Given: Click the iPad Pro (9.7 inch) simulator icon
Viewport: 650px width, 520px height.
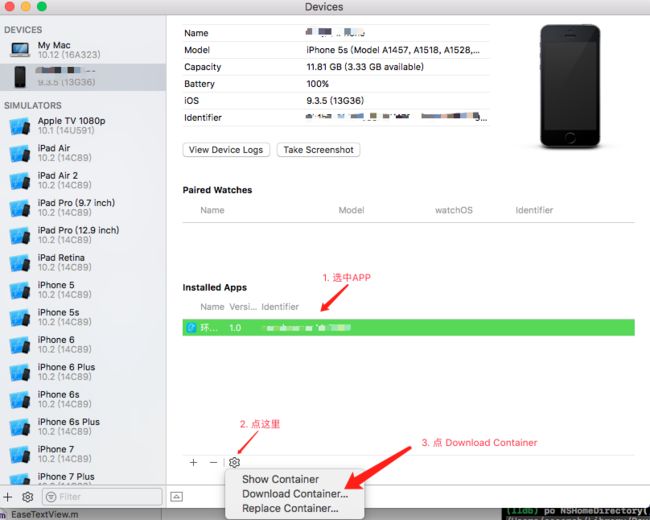Looking at the screenshot, I should coord(20,208).
